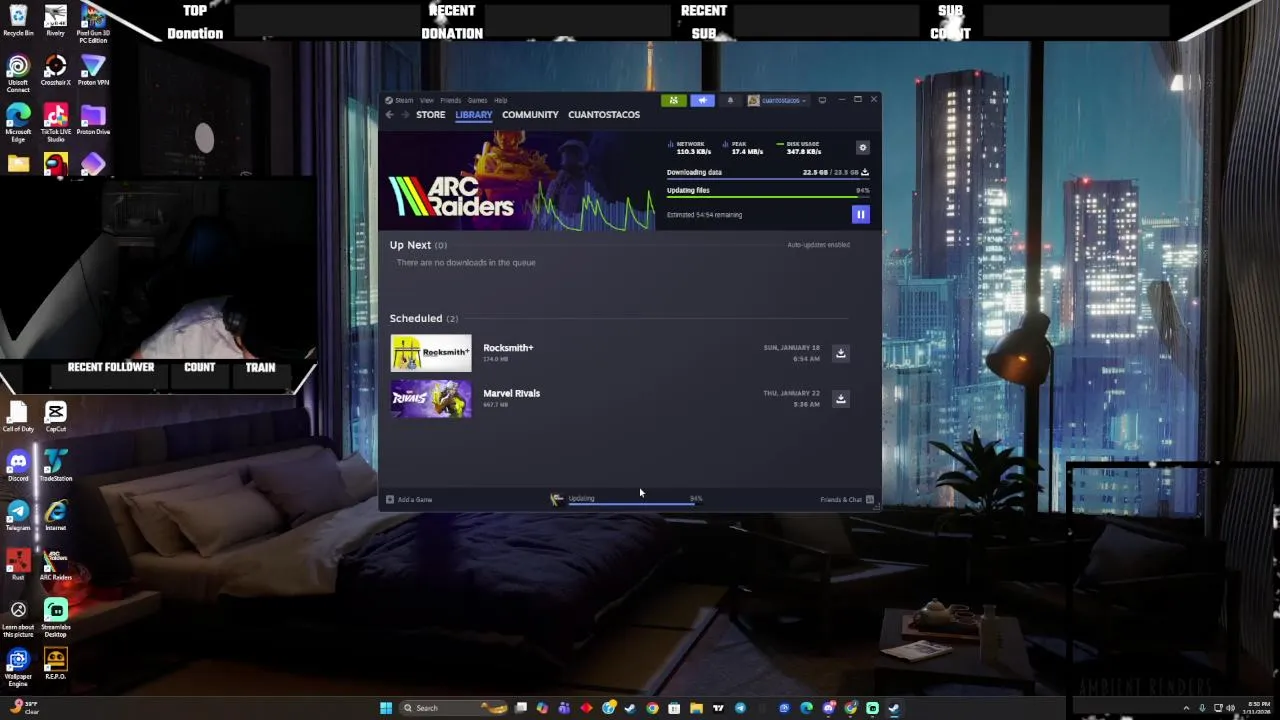
Task: Open the Games menu
Action: click(x=478, y=100)
